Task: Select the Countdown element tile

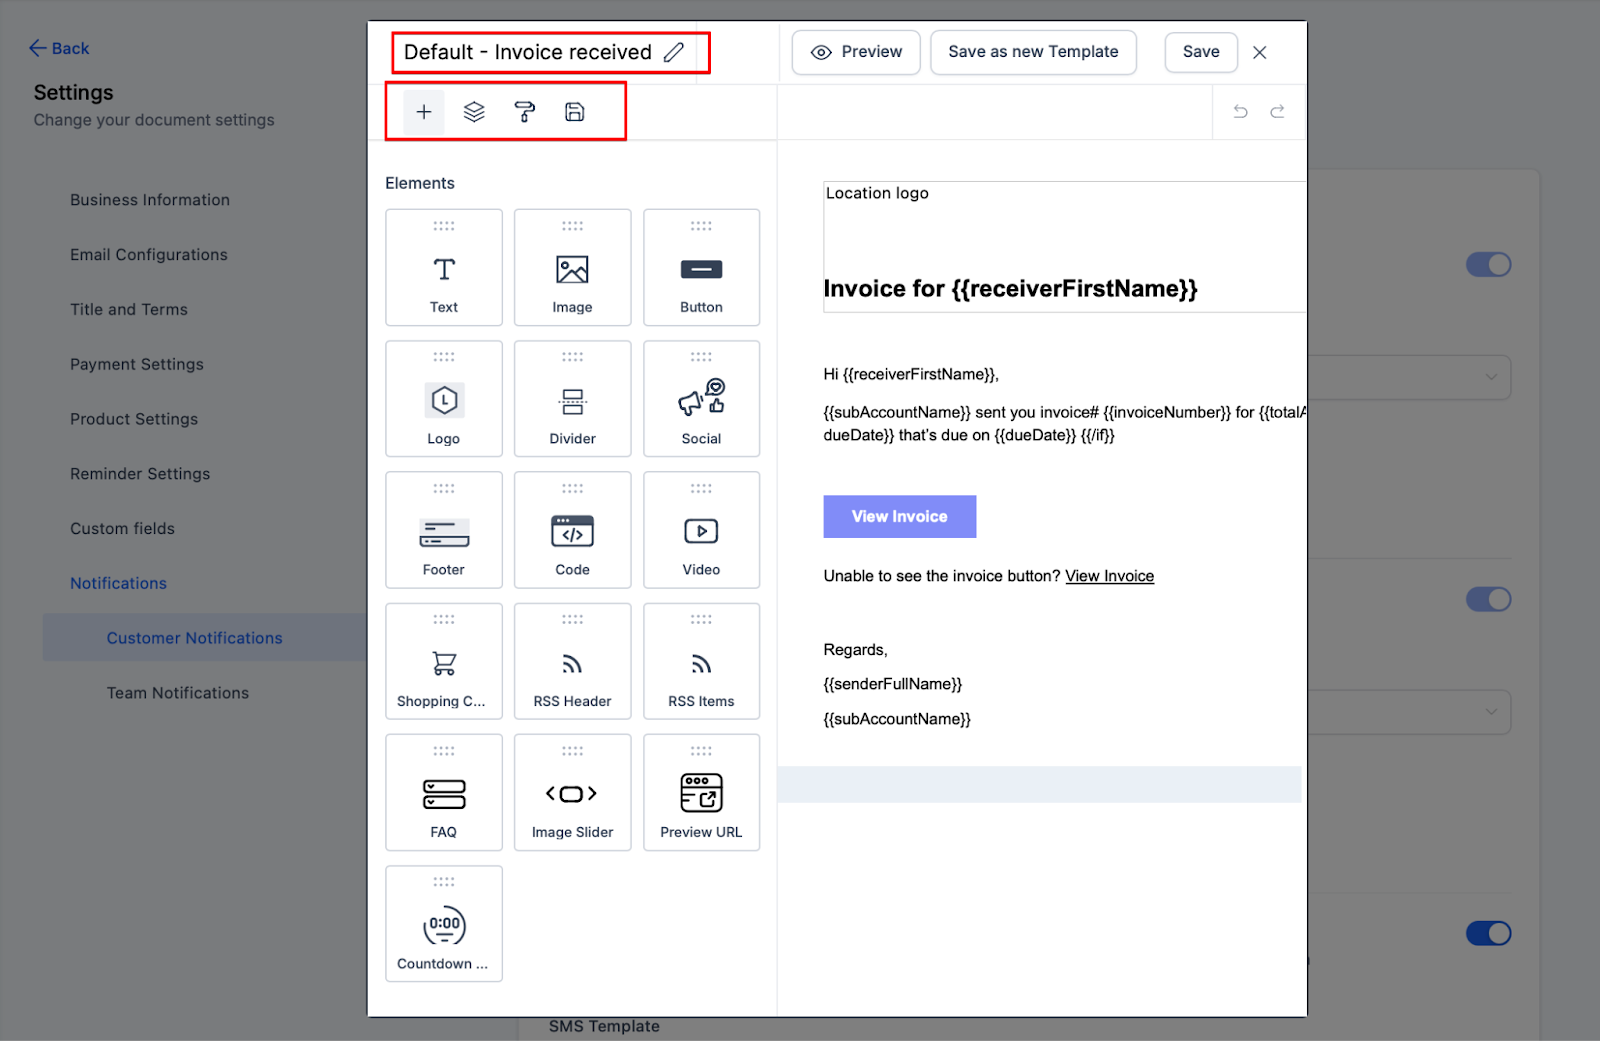Action: (444, 924)
